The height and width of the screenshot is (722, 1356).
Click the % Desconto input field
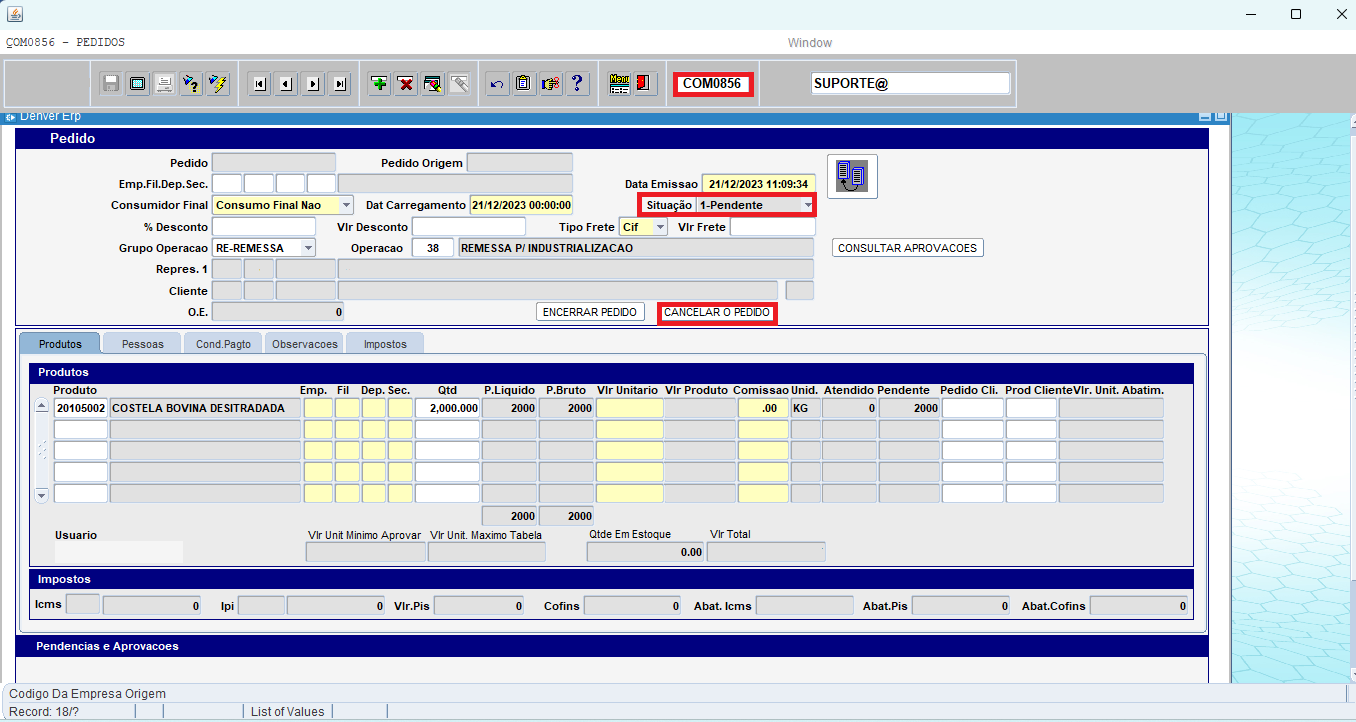[264, 227]
